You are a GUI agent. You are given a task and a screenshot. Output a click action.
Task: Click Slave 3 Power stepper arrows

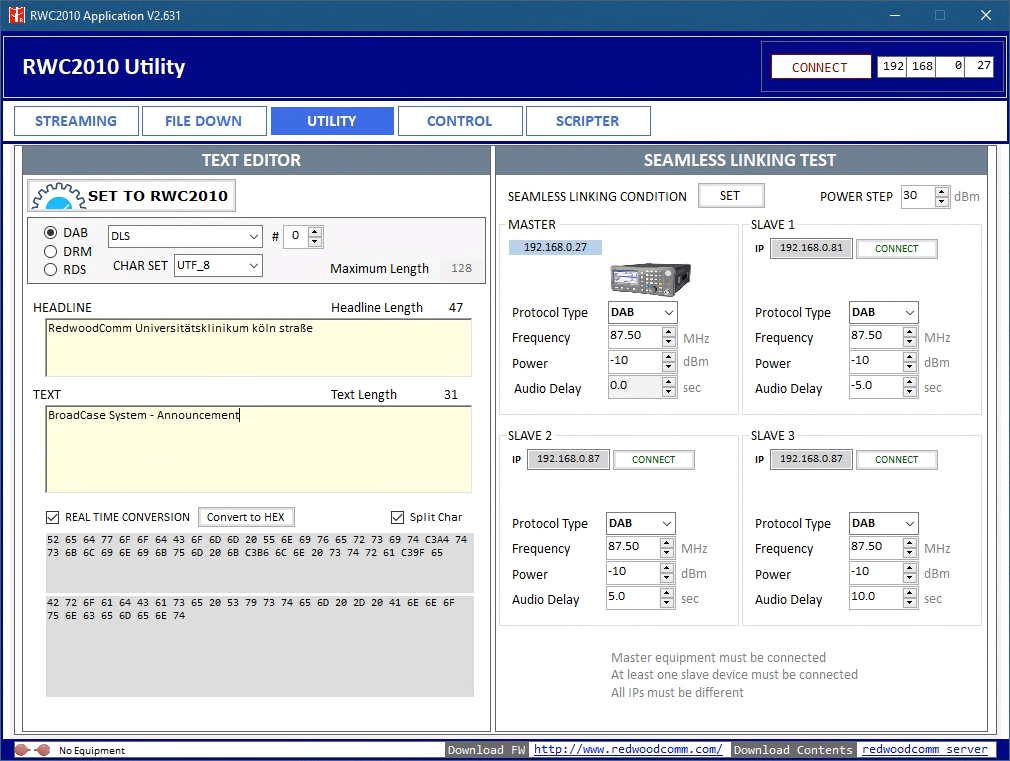(x=910, y=572)
